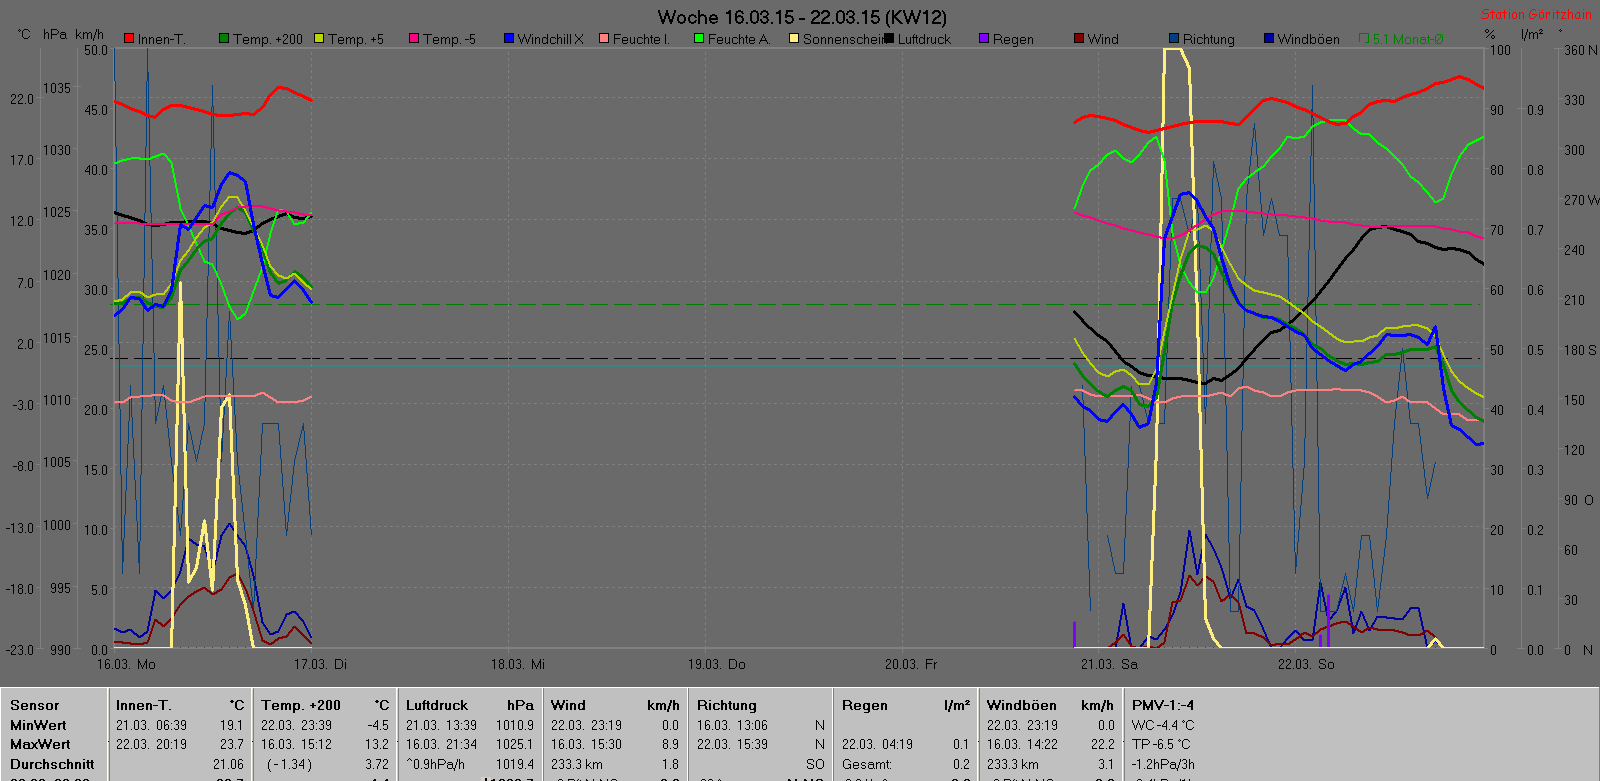Viewport: 1600px width, 781px height.
Task: Click the bright green Feuchte A. legend marker
Action: point(699,39)
